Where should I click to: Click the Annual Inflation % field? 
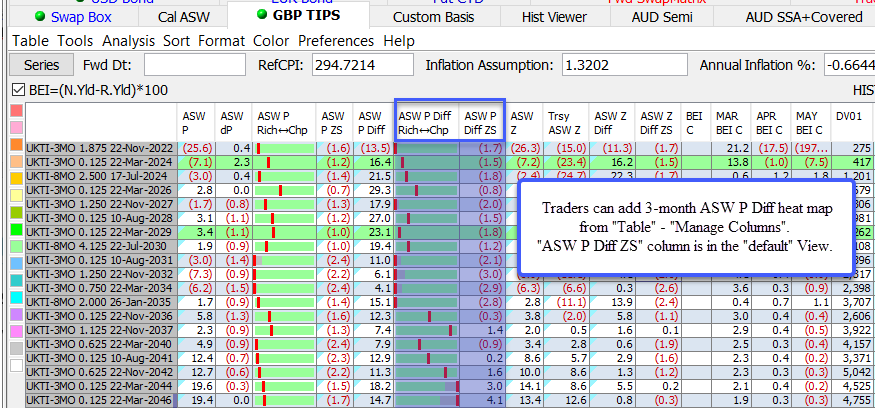(x=849, y=65)
